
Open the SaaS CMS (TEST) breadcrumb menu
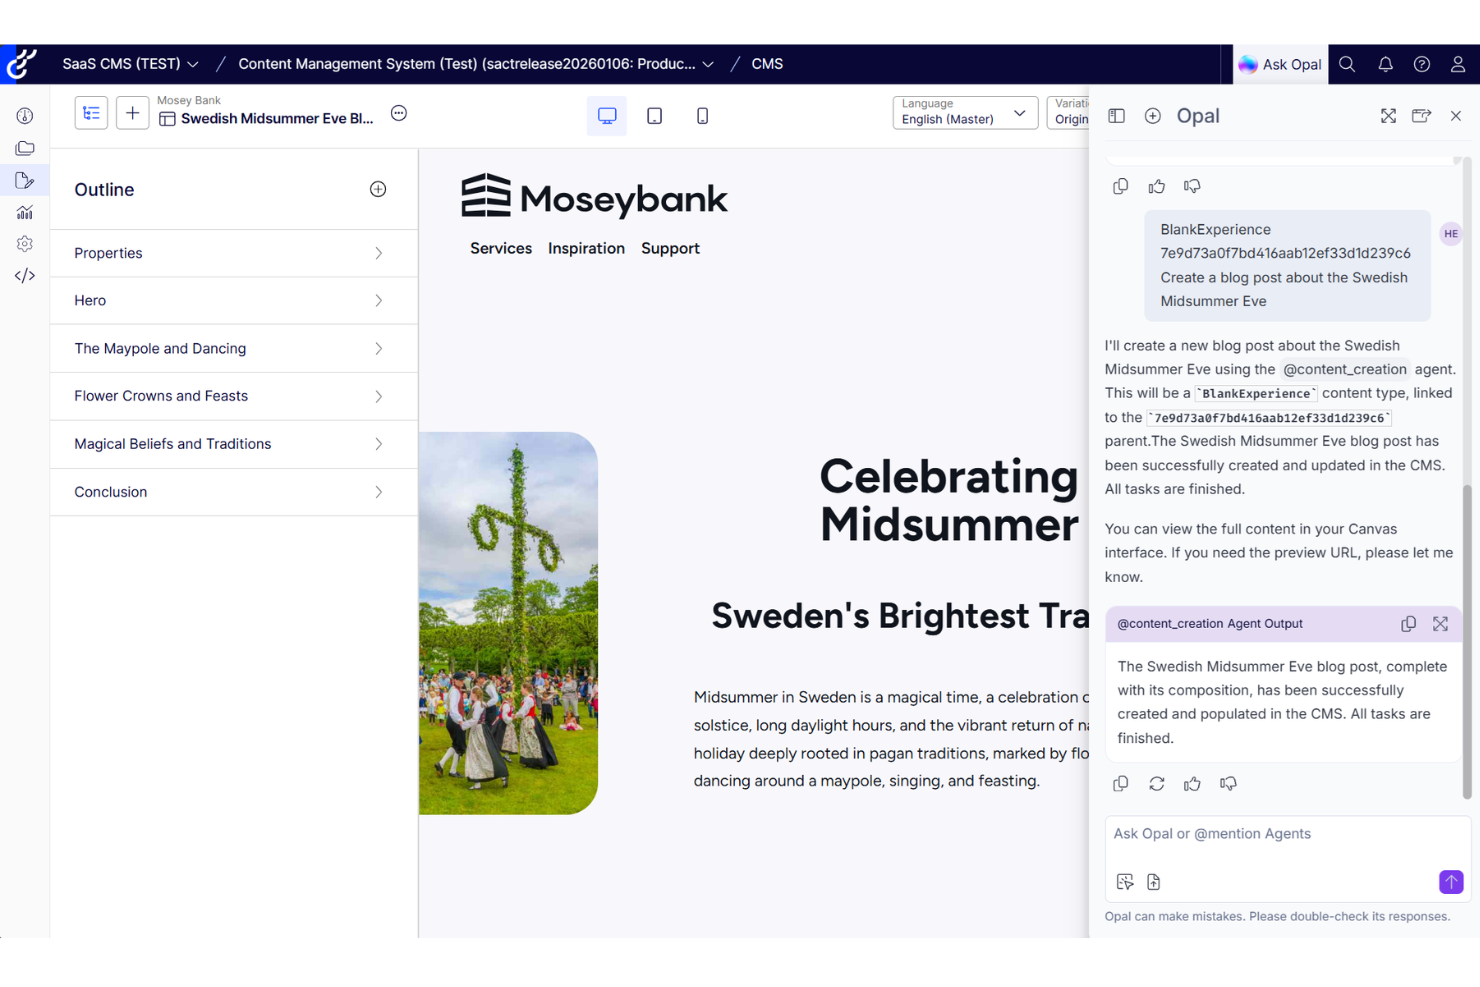[130, 63]
